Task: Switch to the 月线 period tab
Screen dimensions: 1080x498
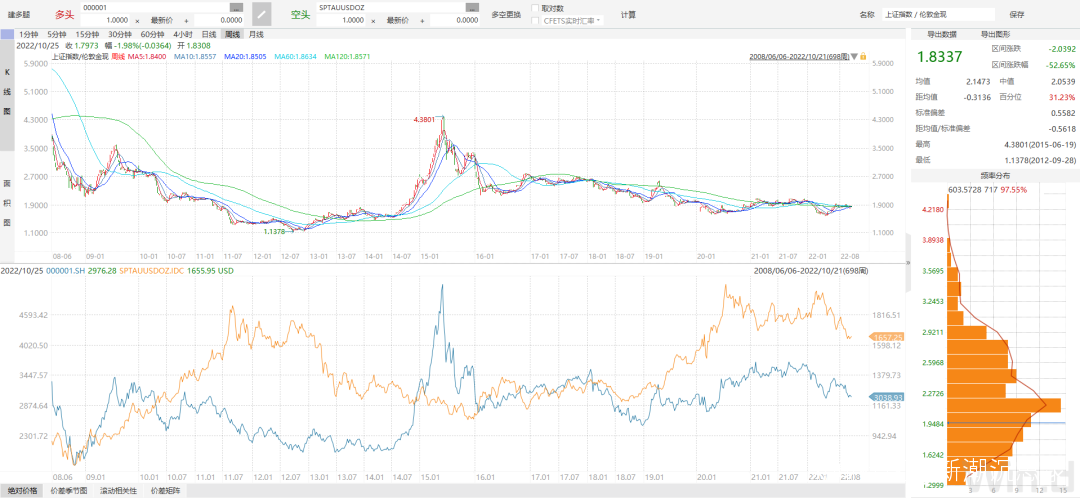Action: (257, 34)
